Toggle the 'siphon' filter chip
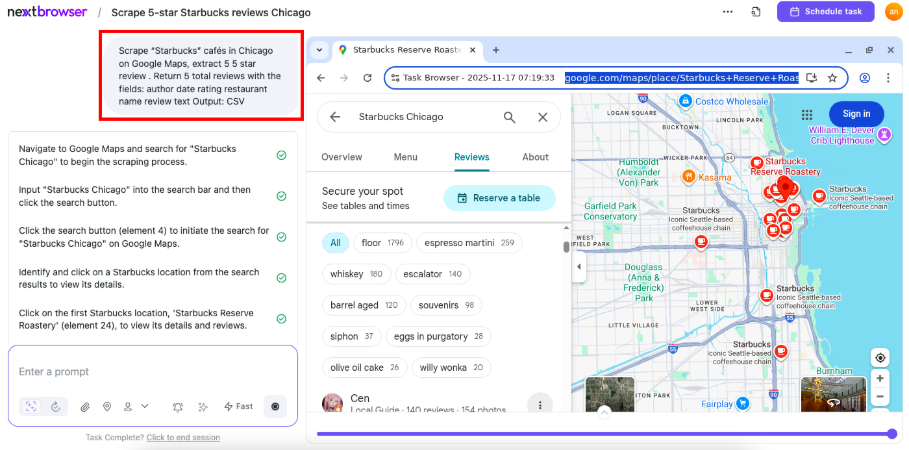The height and width of the screenshot is (450, 909). click(x=352, y=336)
